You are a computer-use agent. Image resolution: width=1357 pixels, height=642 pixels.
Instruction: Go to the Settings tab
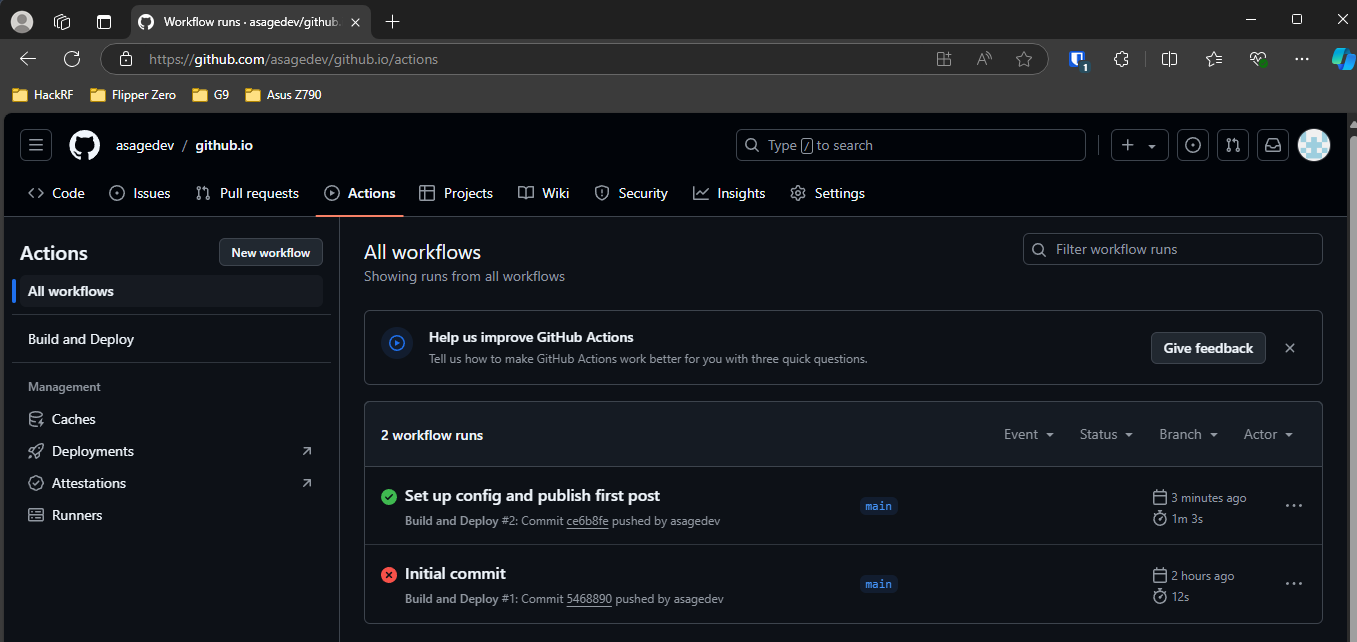[x=827, y=193]
